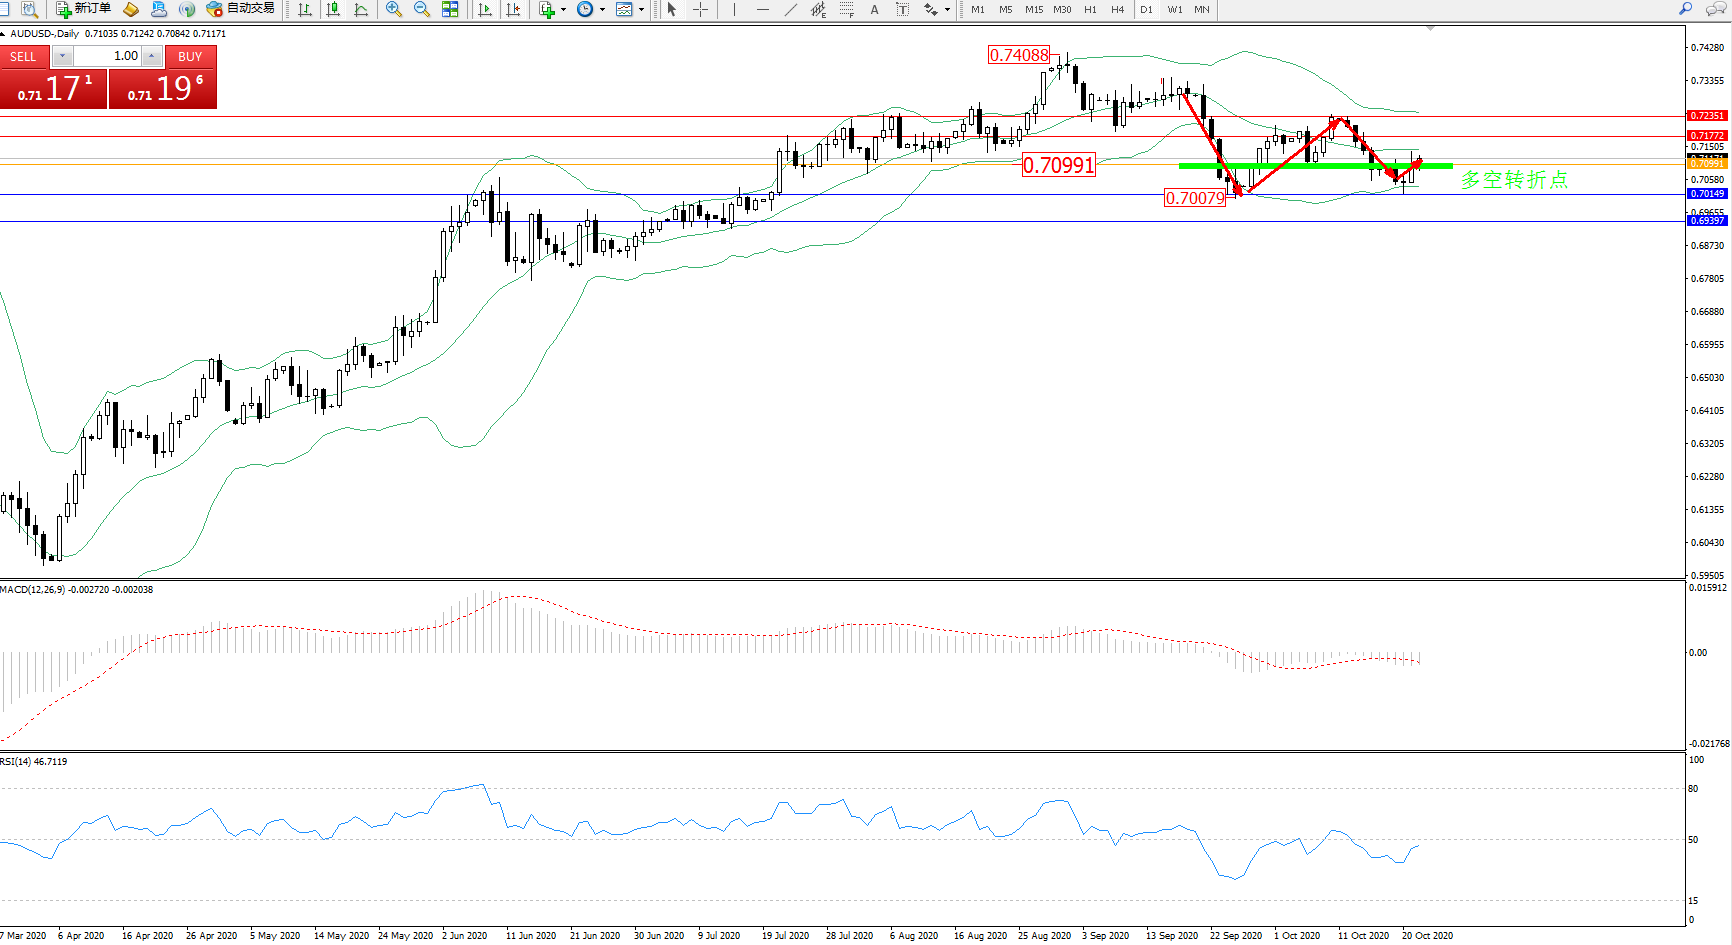Viewport: 1732px width, 945px height.
Task: Switch to W1 timeframe
Action: (1174, 9)
